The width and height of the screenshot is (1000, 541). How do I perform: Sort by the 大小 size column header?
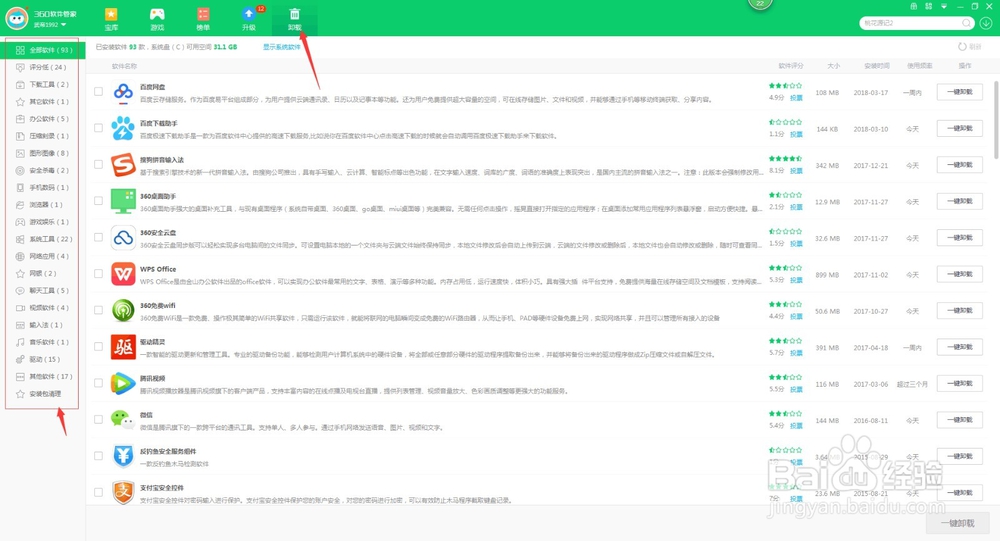833,66
